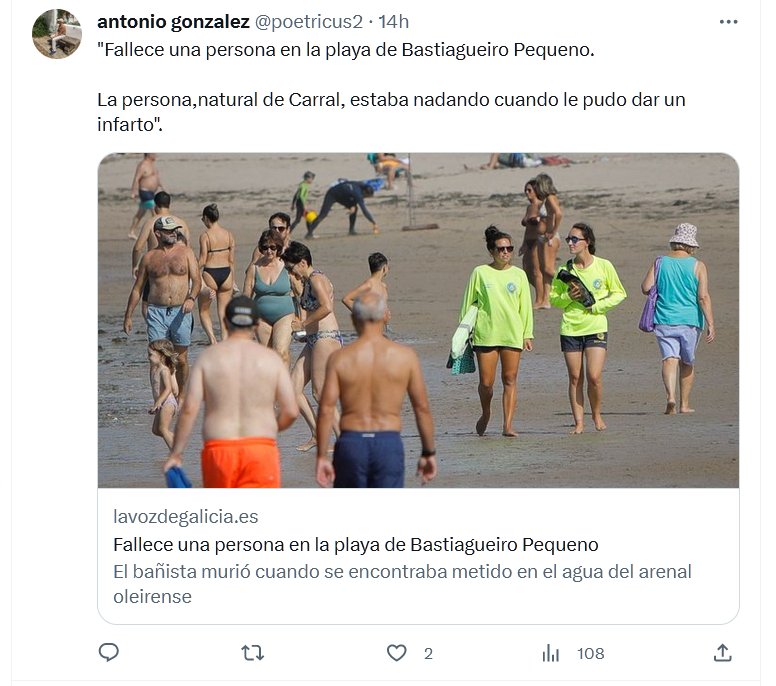
Task: Click the man in orange shorts in photo
Action: click(233, 393)
